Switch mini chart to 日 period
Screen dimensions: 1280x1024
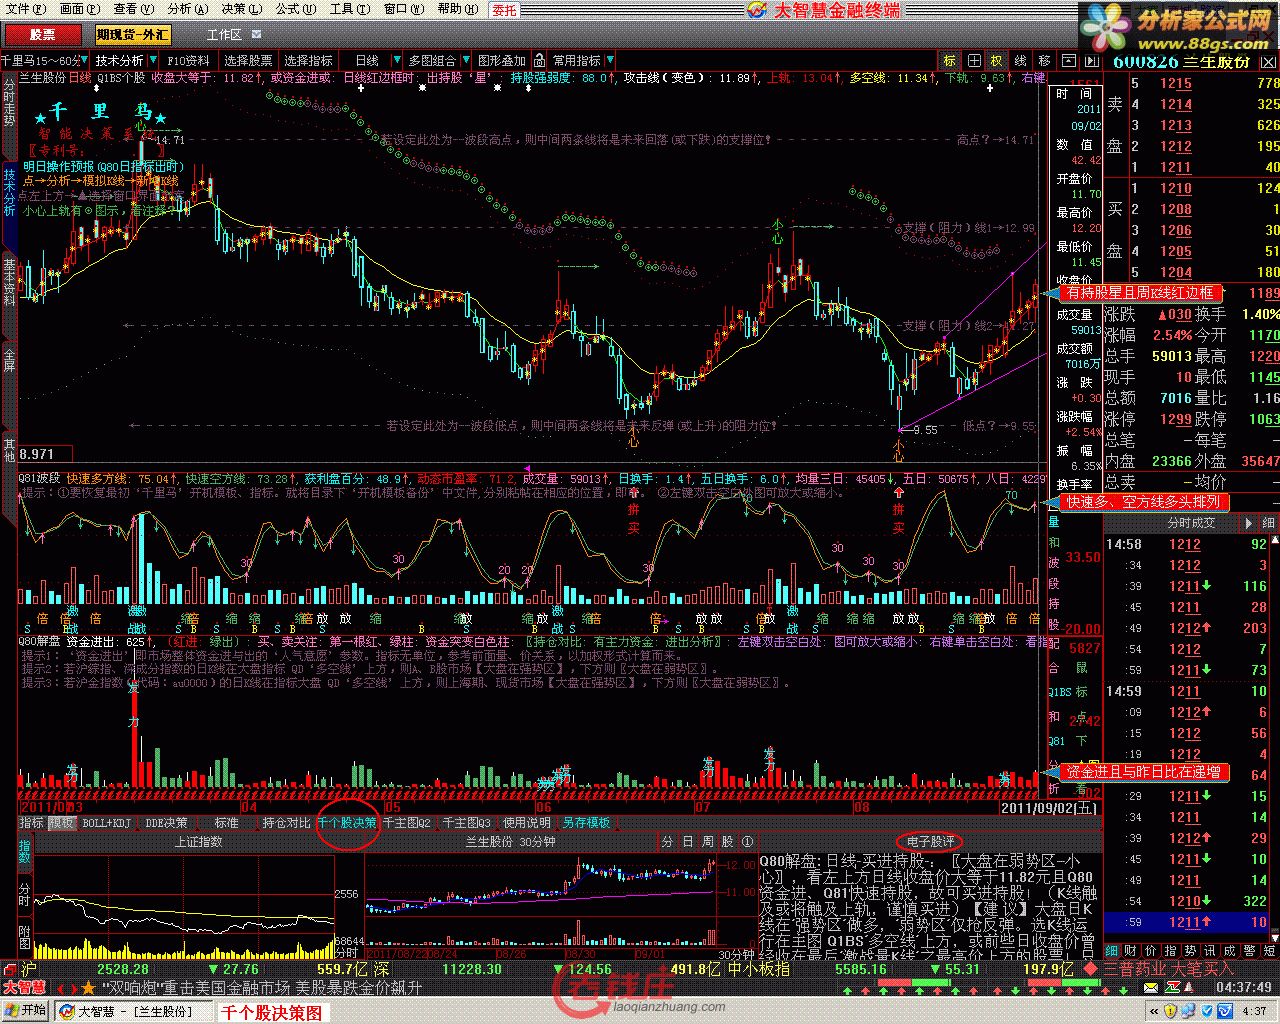pyautogui.click(x=688, y=842)
